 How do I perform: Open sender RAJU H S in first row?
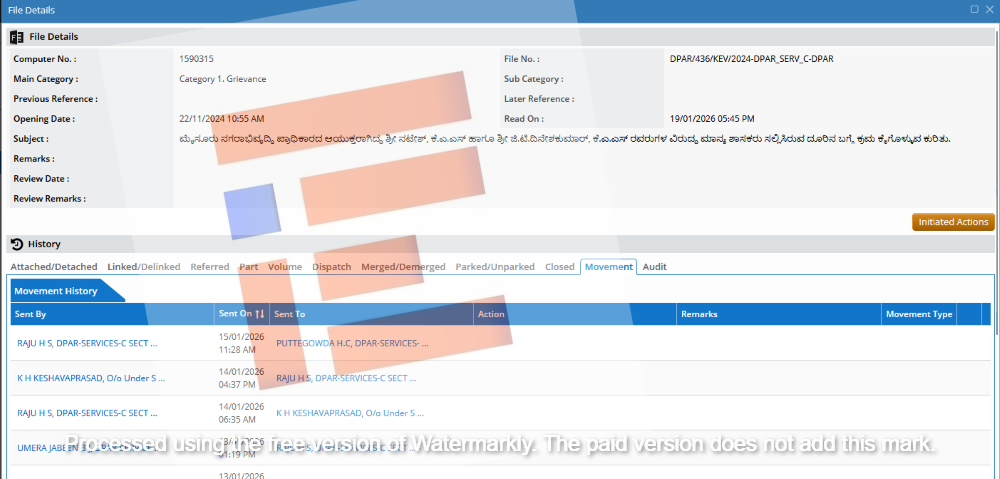click(86, 343)
